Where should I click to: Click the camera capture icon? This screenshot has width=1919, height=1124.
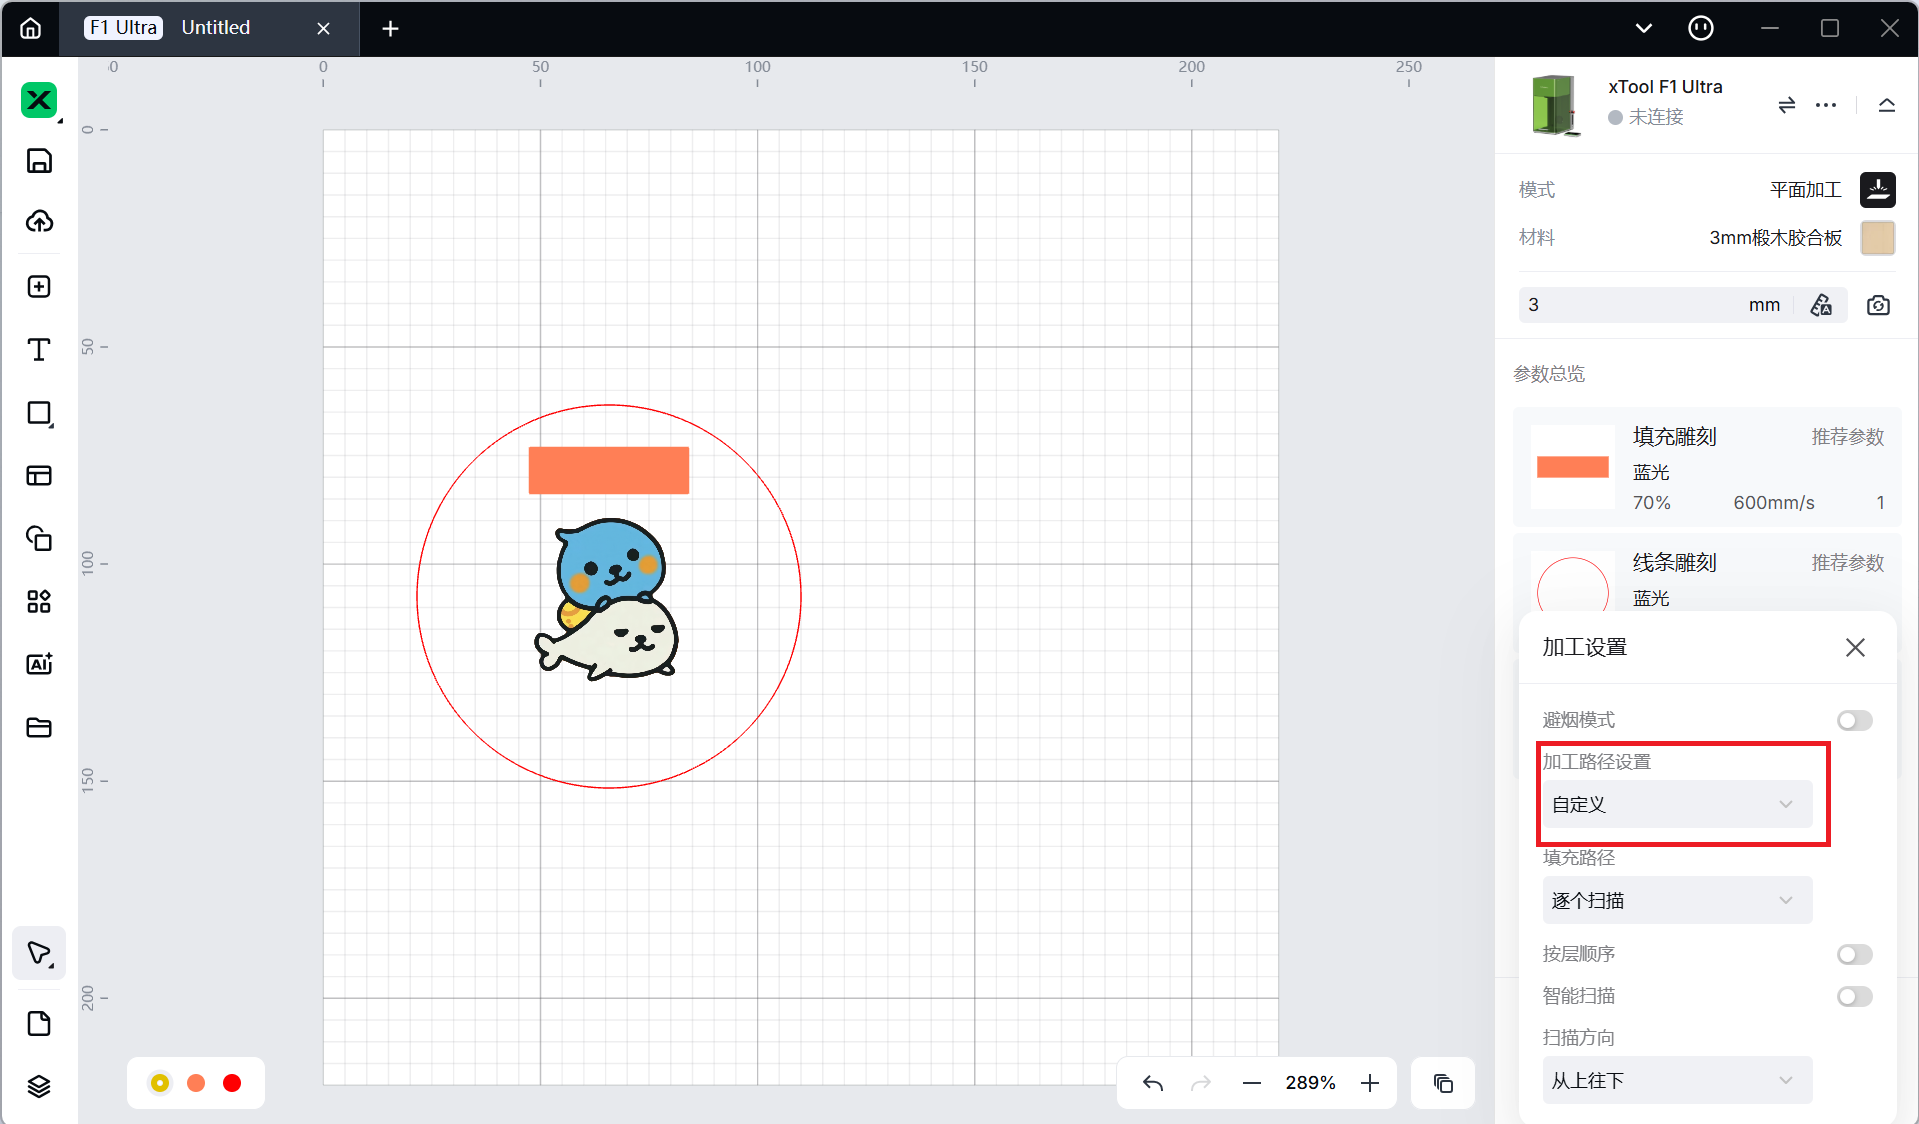1878,305
